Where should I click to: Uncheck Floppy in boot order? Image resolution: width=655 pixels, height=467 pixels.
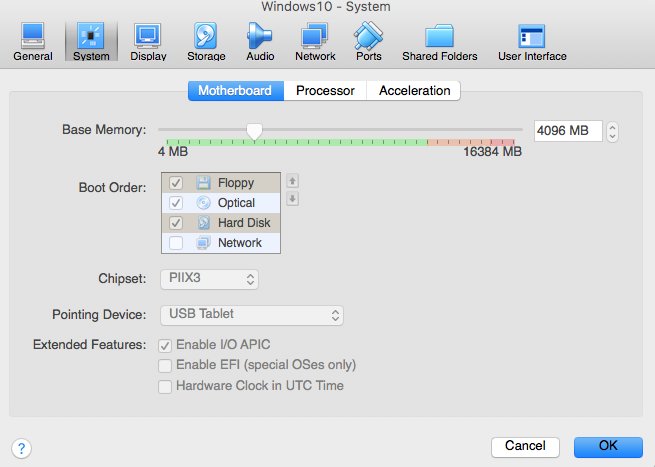176,183
